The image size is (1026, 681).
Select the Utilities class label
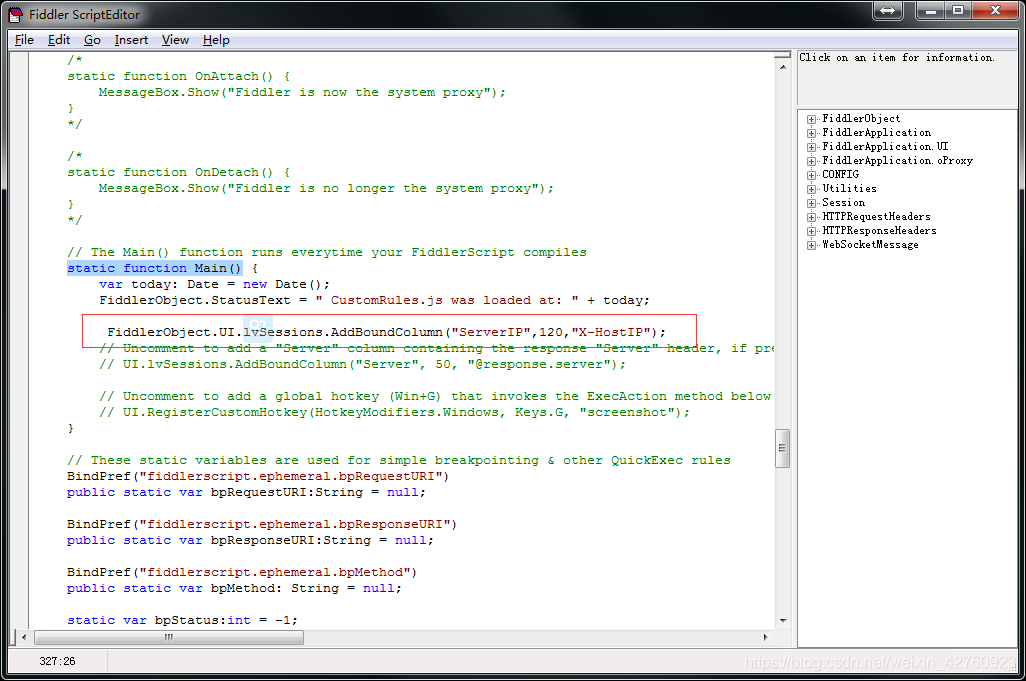tap(849, 188)
